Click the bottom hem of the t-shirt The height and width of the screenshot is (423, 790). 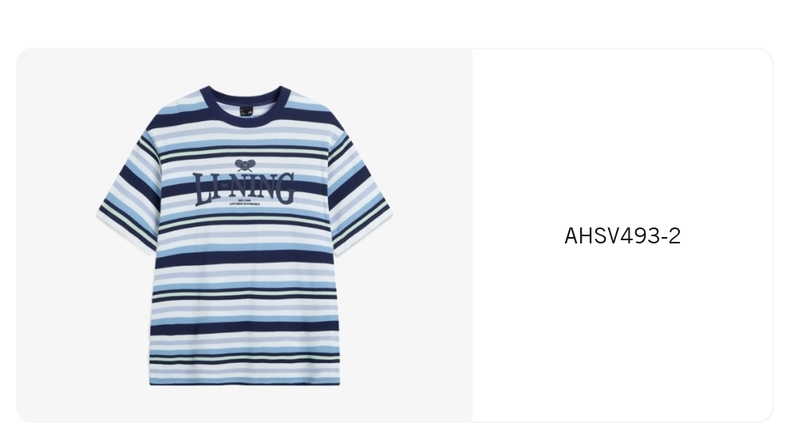click(245, 381)
